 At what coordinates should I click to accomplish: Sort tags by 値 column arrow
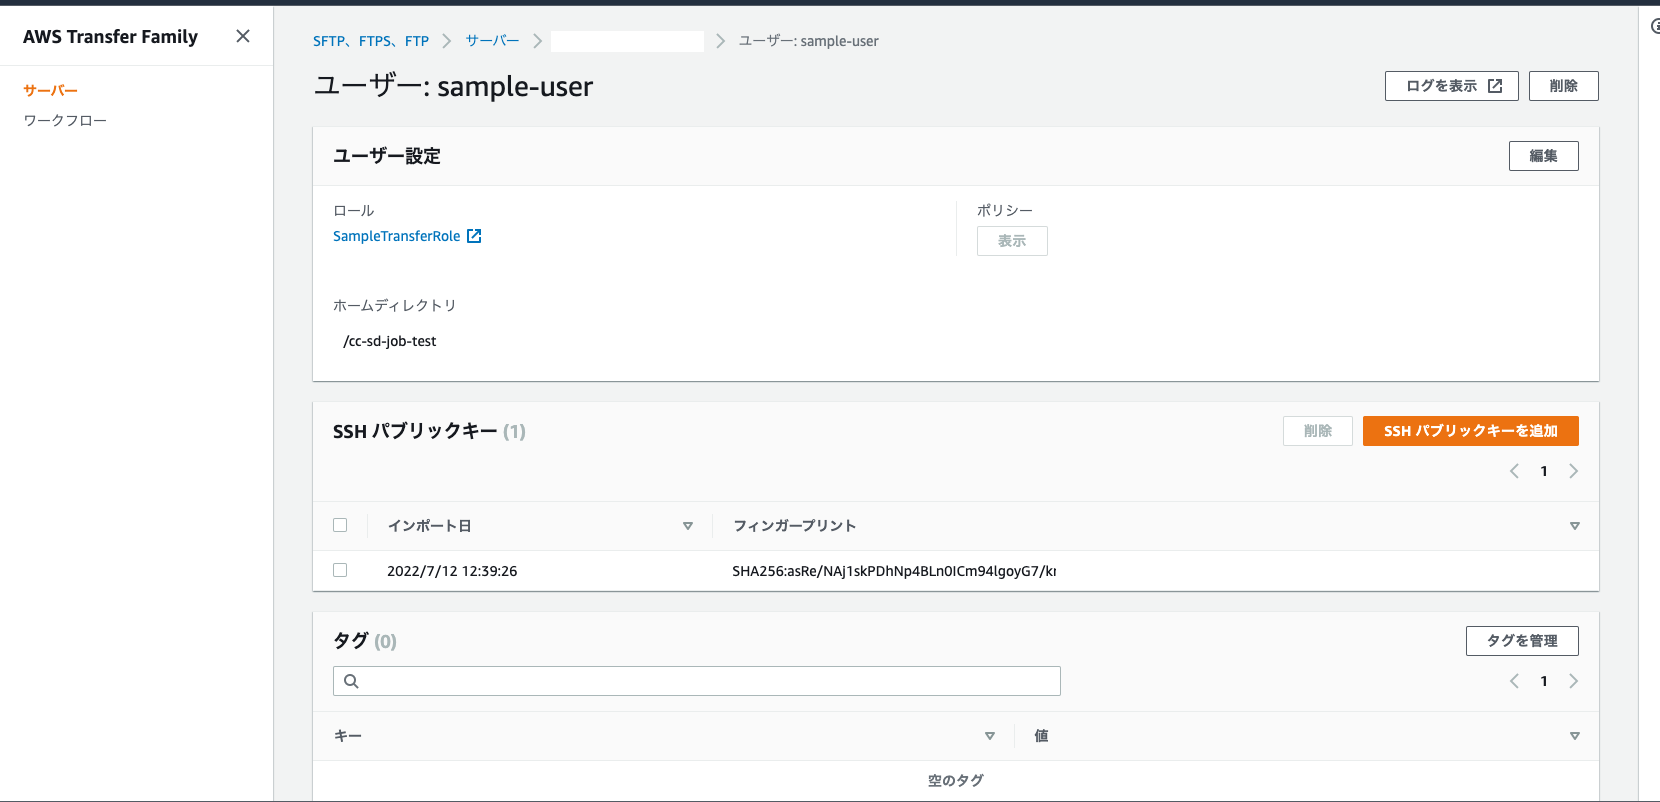pyautogui.click(x=1575, y=736)
